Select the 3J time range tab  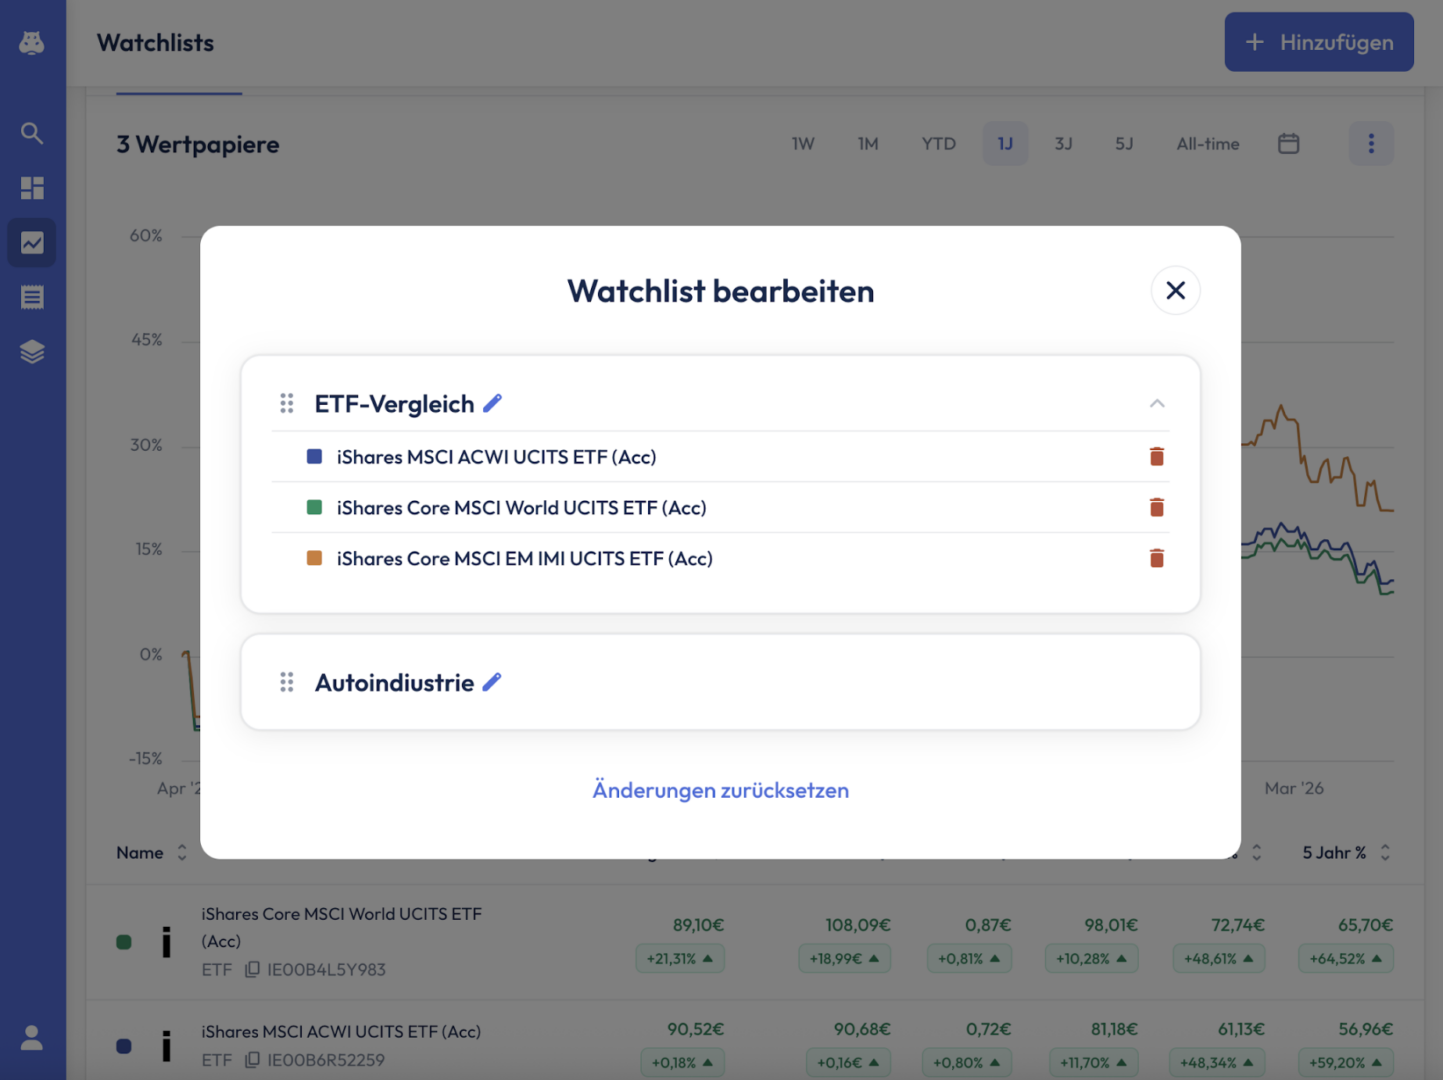1063,144
